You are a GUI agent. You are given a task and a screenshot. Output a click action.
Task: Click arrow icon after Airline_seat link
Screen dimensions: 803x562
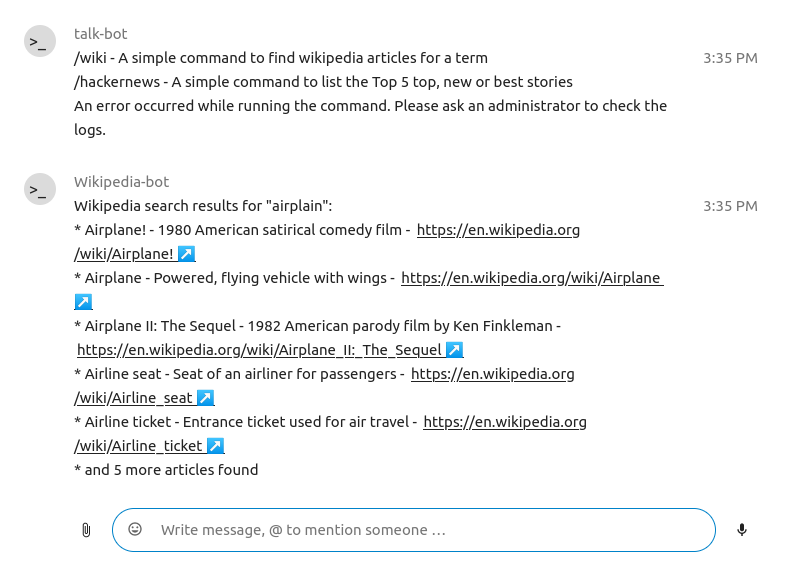pyautogui.click(x=205, y=398)
